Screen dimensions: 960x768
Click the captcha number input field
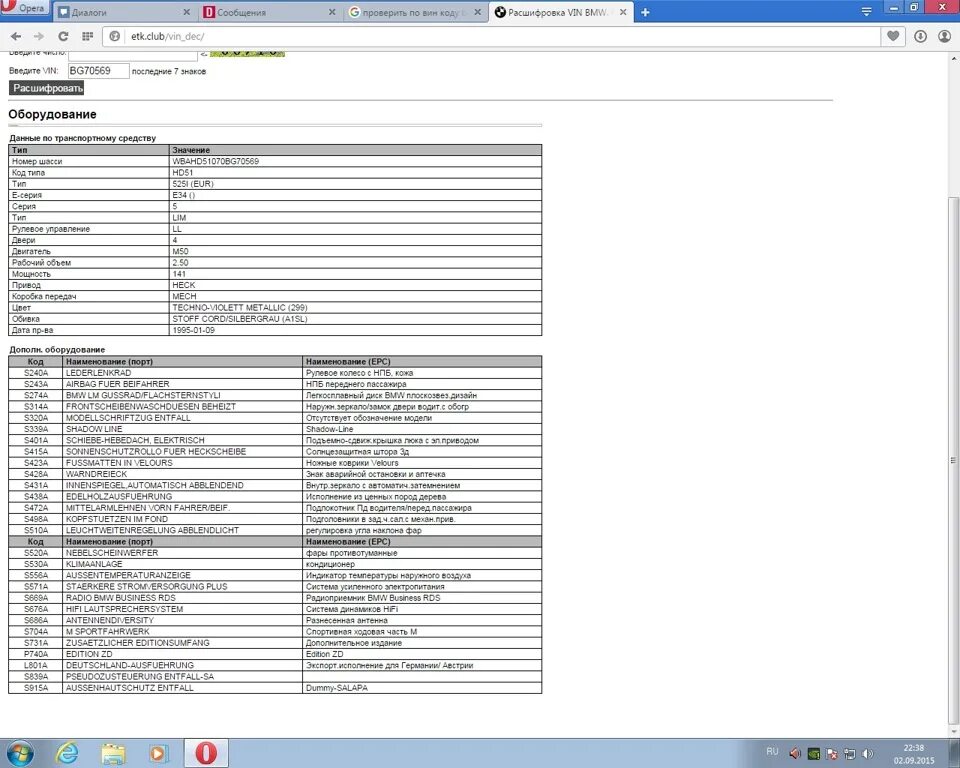(x=133, y=55)
